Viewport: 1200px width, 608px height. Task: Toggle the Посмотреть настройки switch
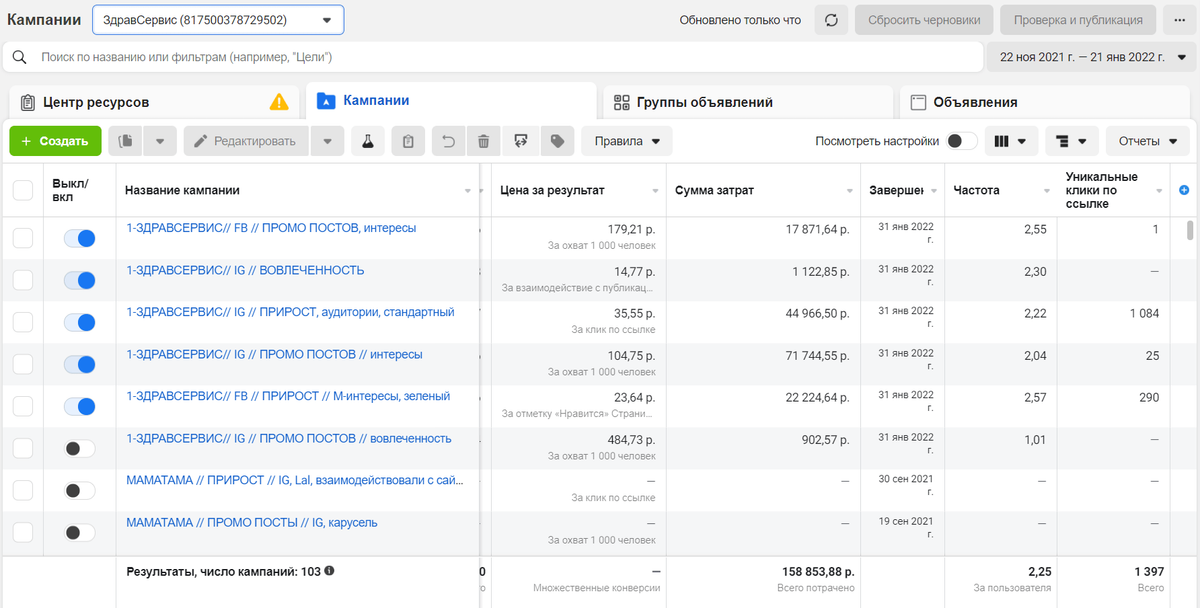(x=962, y=141)
